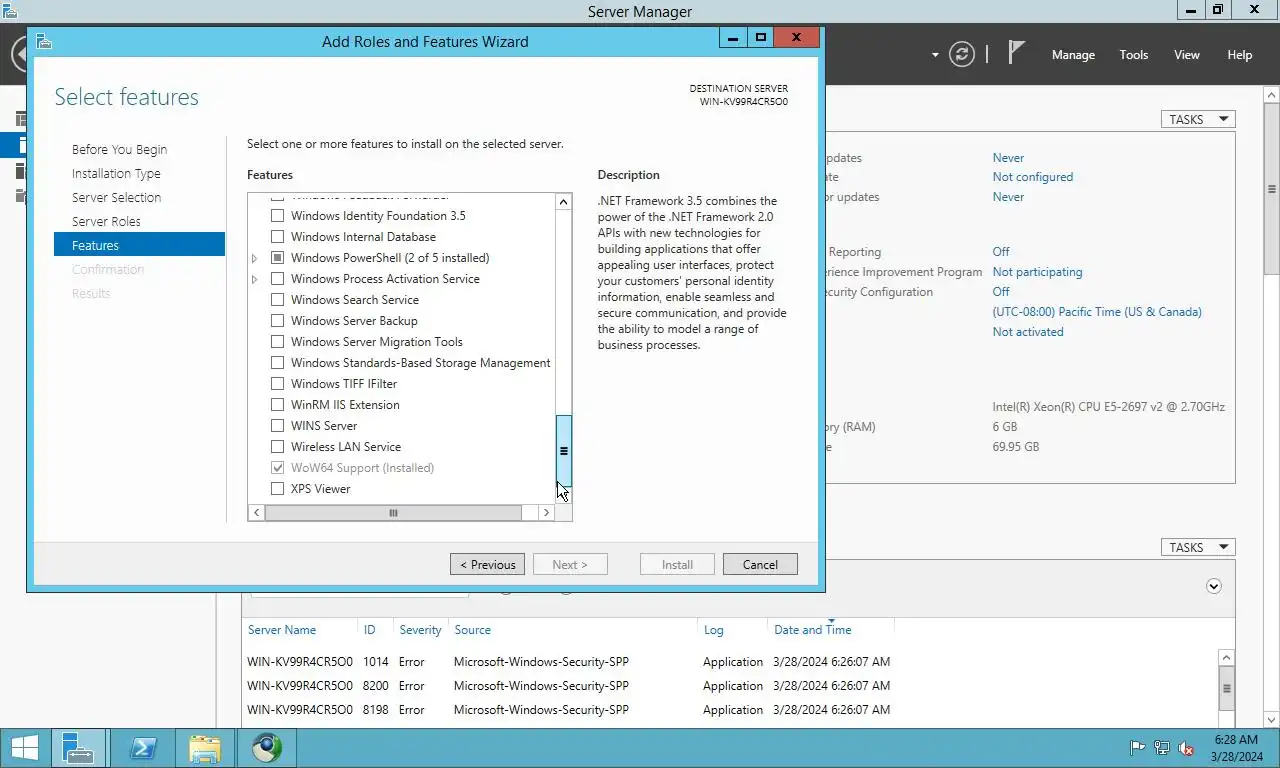
Task: Open File Explorer from taskbar
Action: 204,748
